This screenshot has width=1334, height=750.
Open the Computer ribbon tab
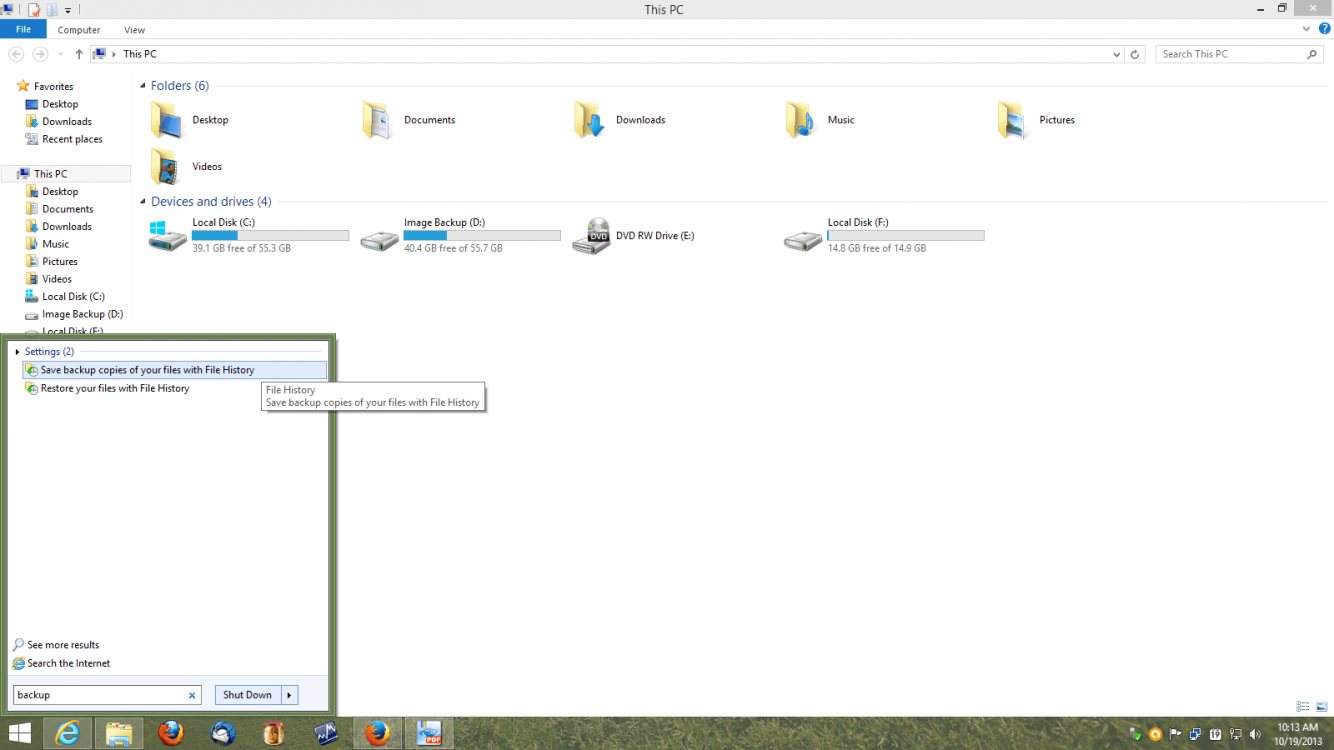(78, 30)
